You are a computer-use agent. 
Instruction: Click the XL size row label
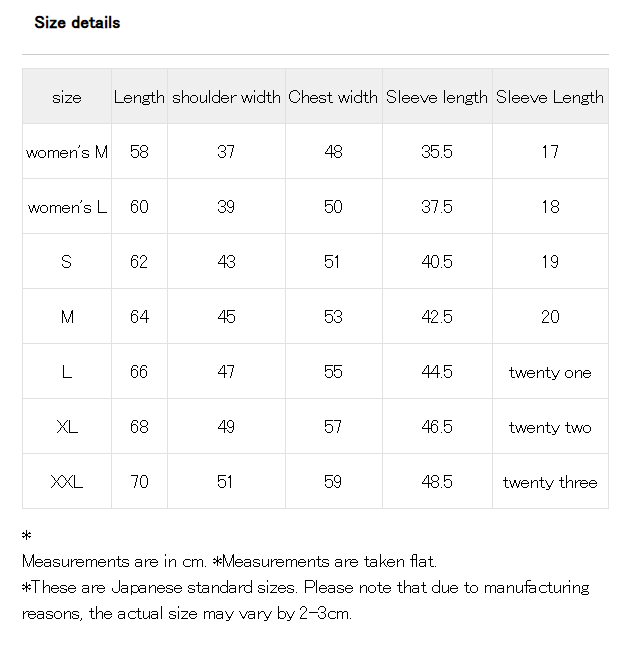pos(67,427)
